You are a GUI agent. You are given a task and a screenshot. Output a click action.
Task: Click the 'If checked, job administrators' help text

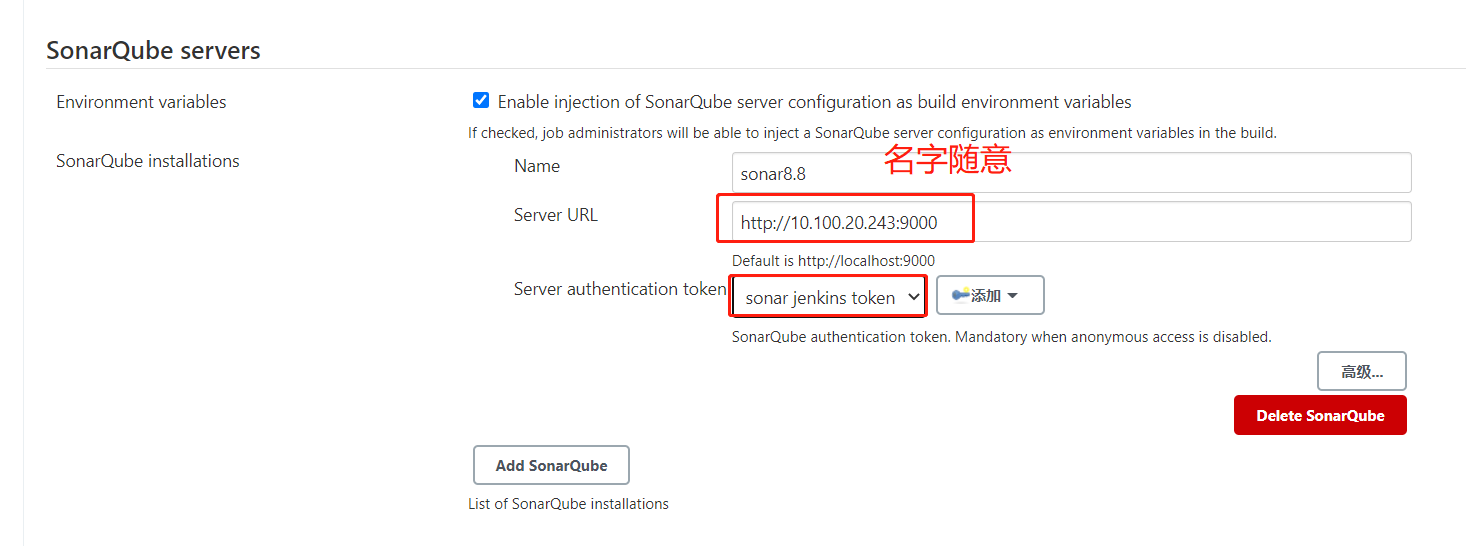click(872, 133)
